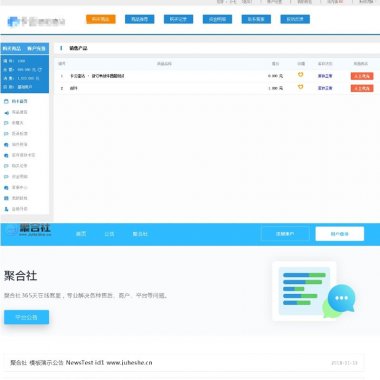Click the product name in row 1

coord(97,76)
